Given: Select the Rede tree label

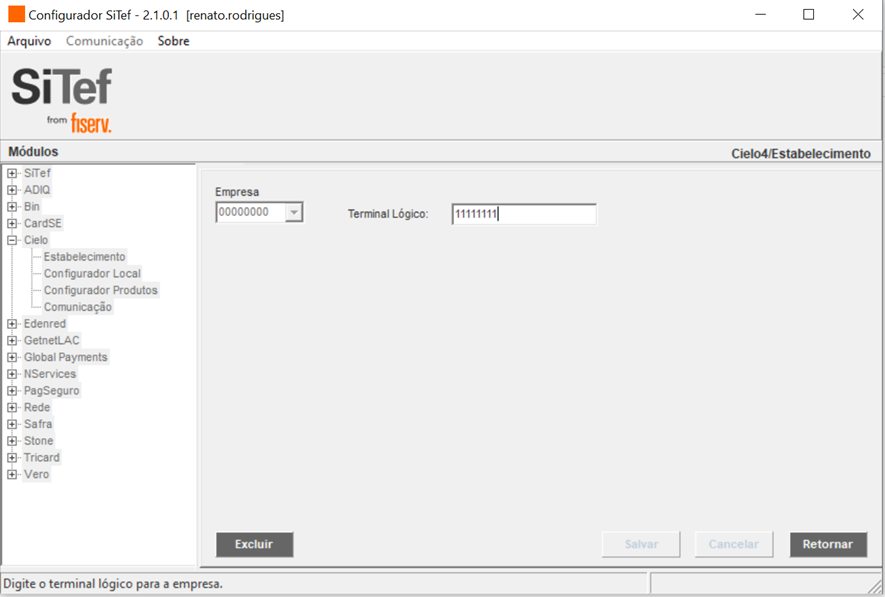Looking at the screenshot, I should tap(37, 407).
